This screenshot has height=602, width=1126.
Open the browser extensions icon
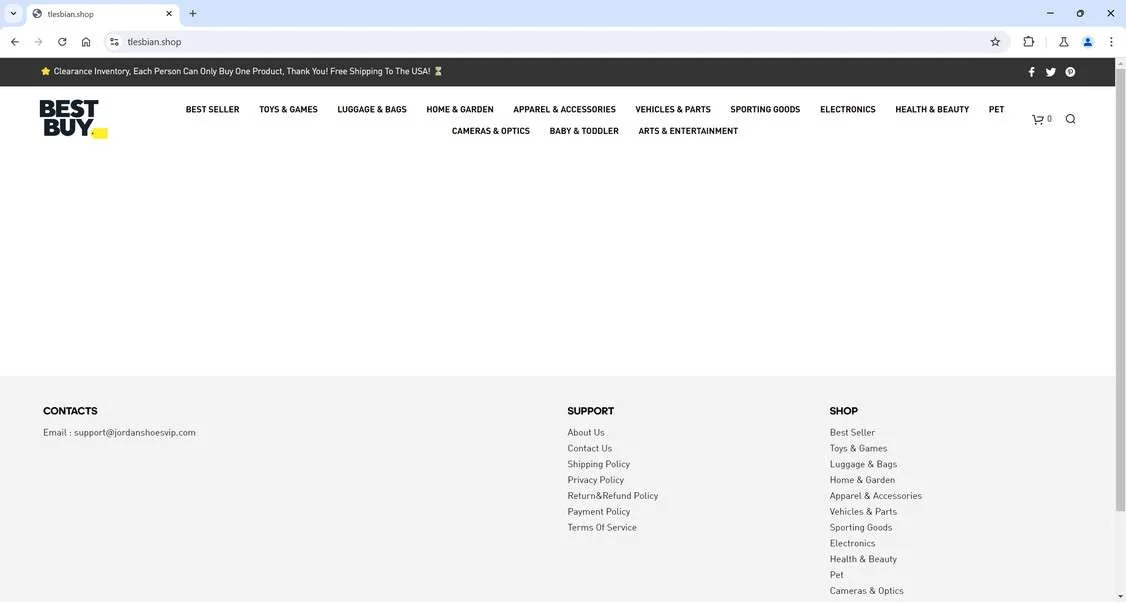(1028, 42)
